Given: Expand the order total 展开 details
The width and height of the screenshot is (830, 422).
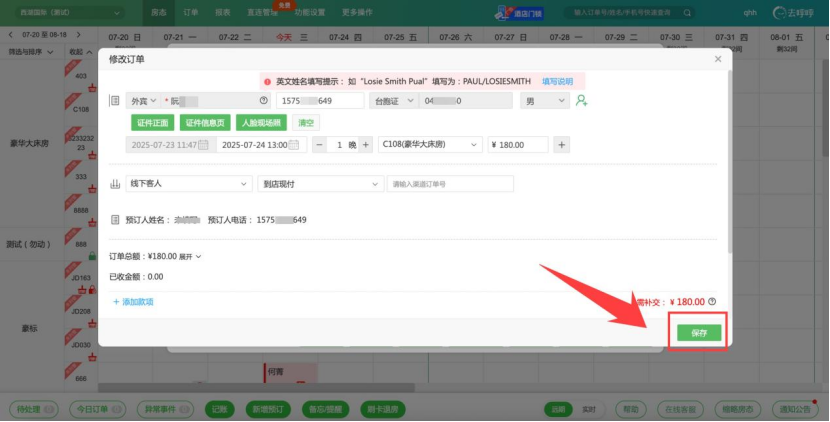Looking at the screenshot, I should pyautogui.click(x=190, y=256).
